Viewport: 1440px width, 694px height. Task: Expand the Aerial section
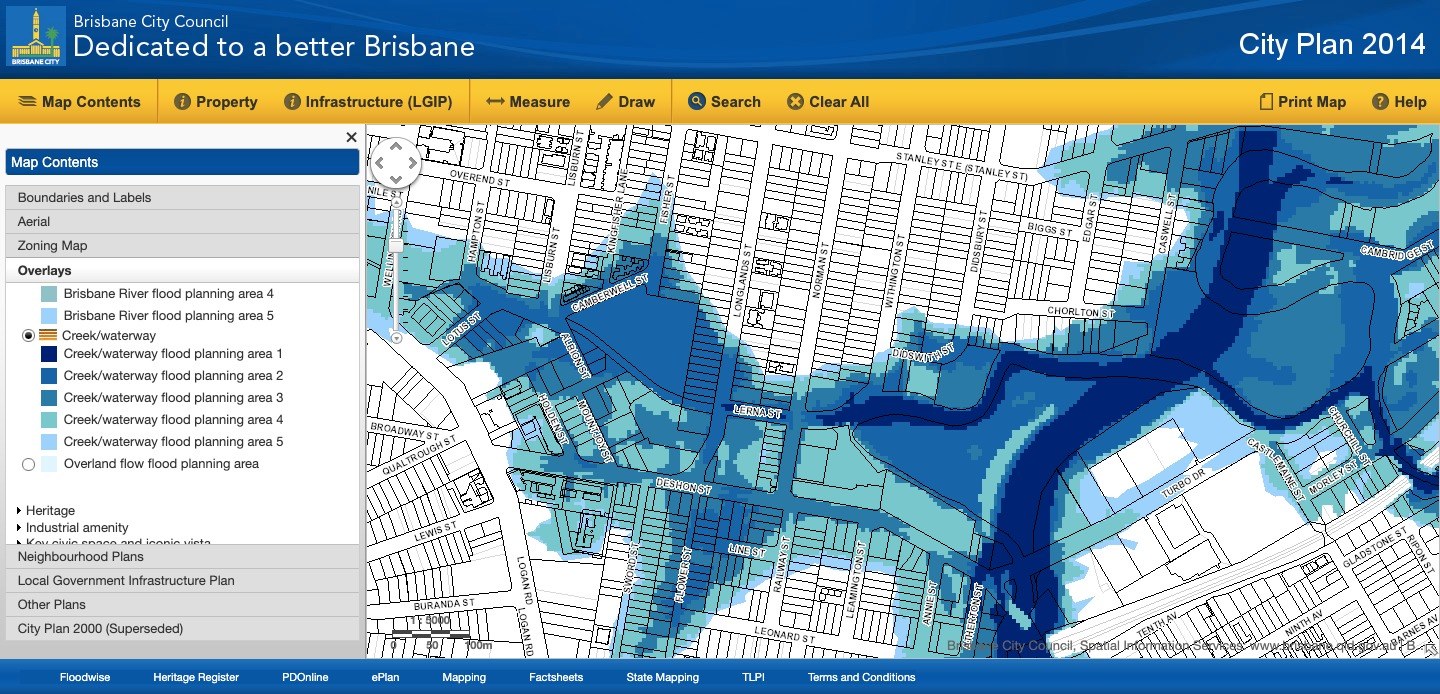click(x=182, y=222)
